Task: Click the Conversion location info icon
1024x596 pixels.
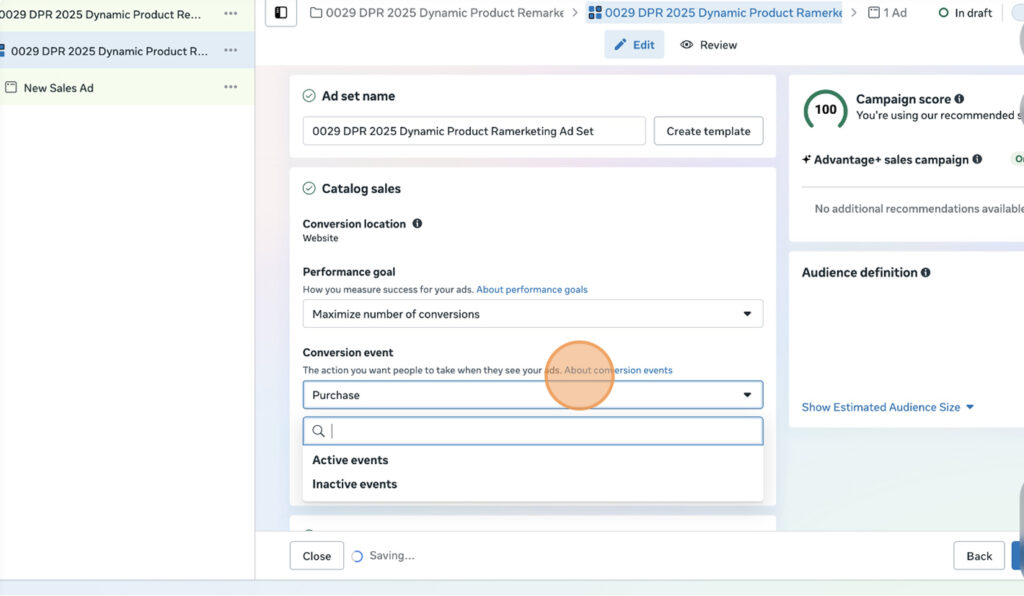Action: coord(417,224)
